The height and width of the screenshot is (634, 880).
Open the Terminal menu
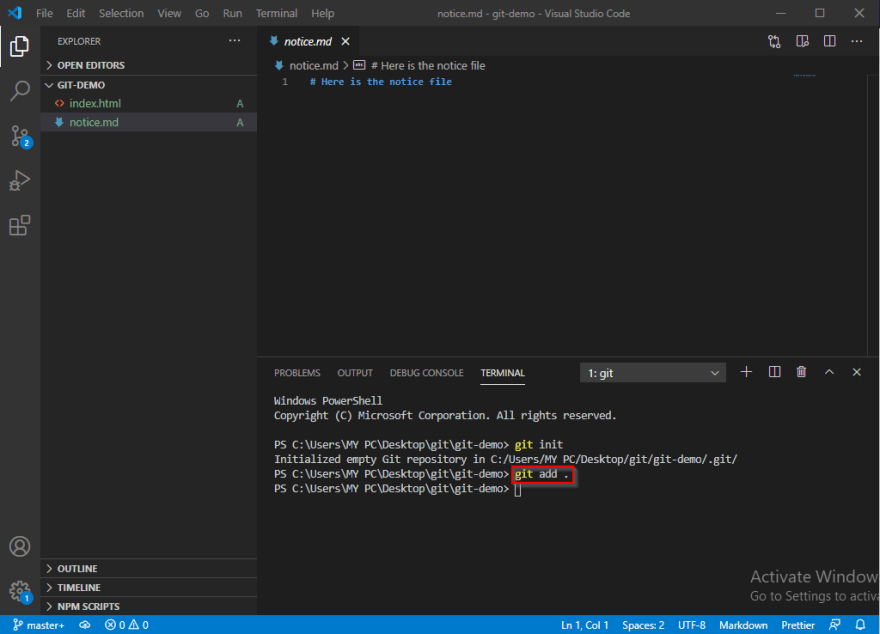(x=277, y=13)
